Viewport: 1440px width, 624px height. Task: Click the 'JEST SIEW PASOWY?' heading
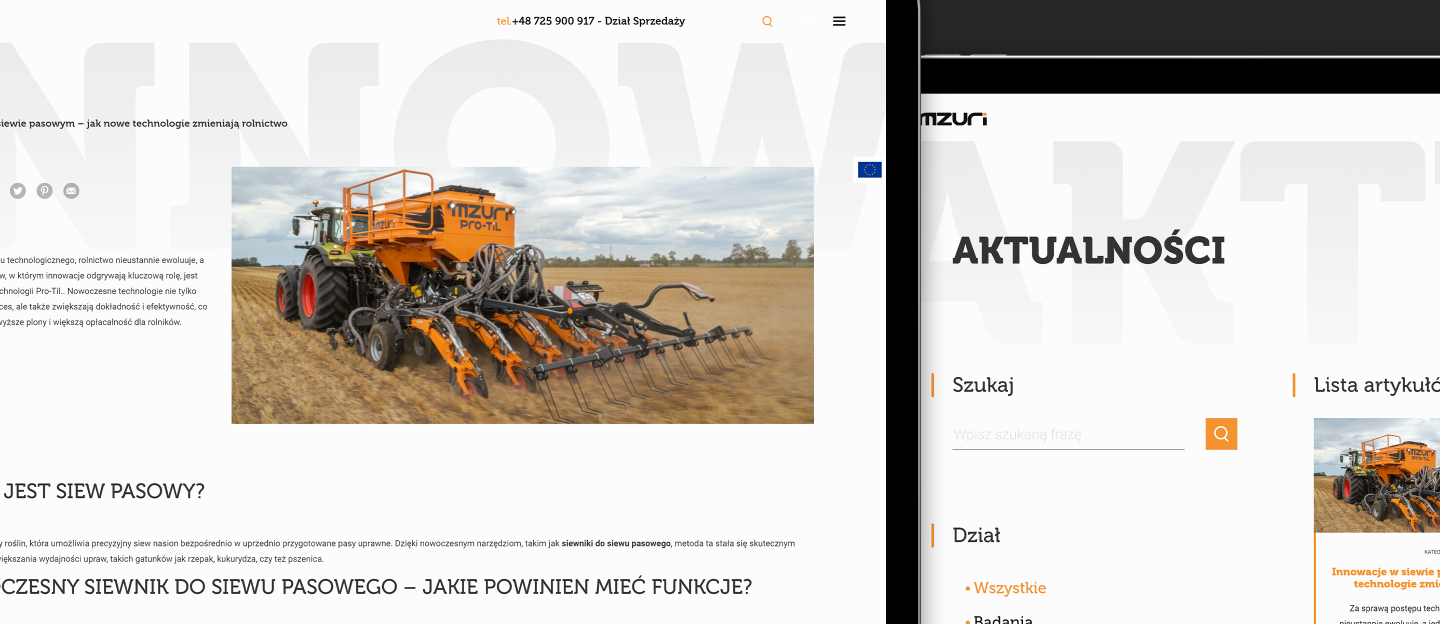(104, 491)
